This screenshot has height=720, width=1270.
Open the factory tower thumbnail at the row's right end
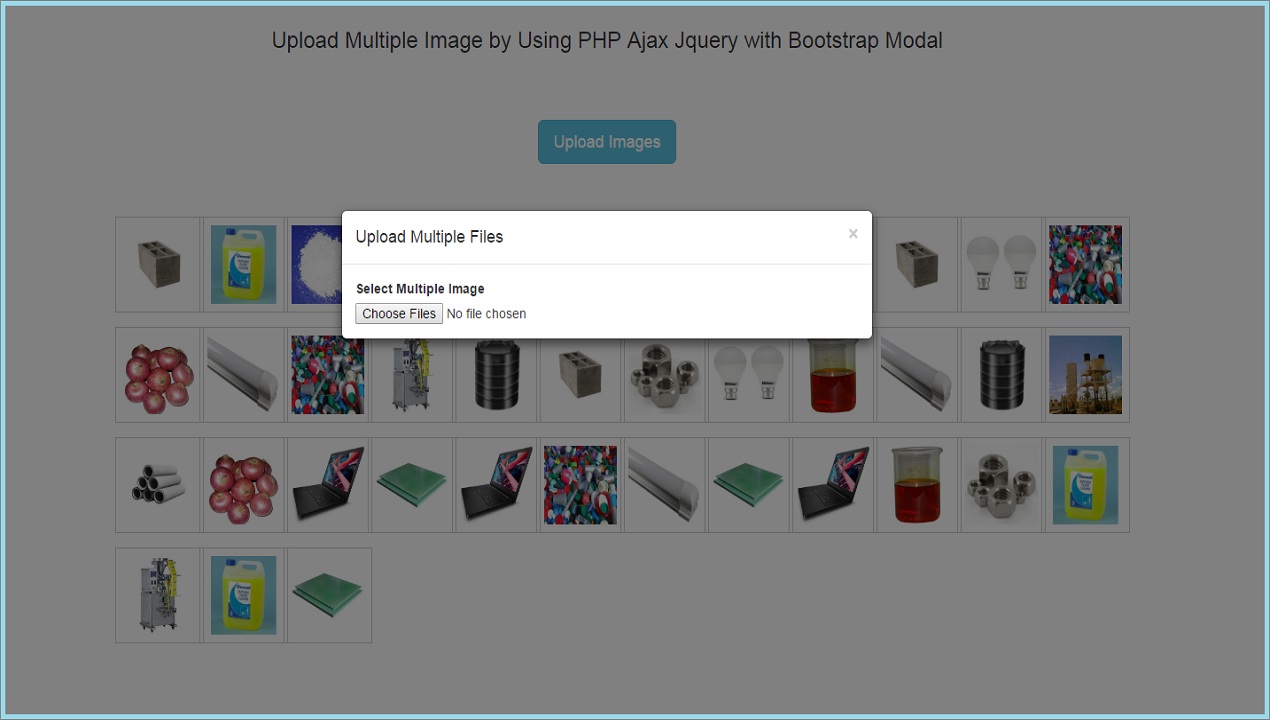(1085, 374)
